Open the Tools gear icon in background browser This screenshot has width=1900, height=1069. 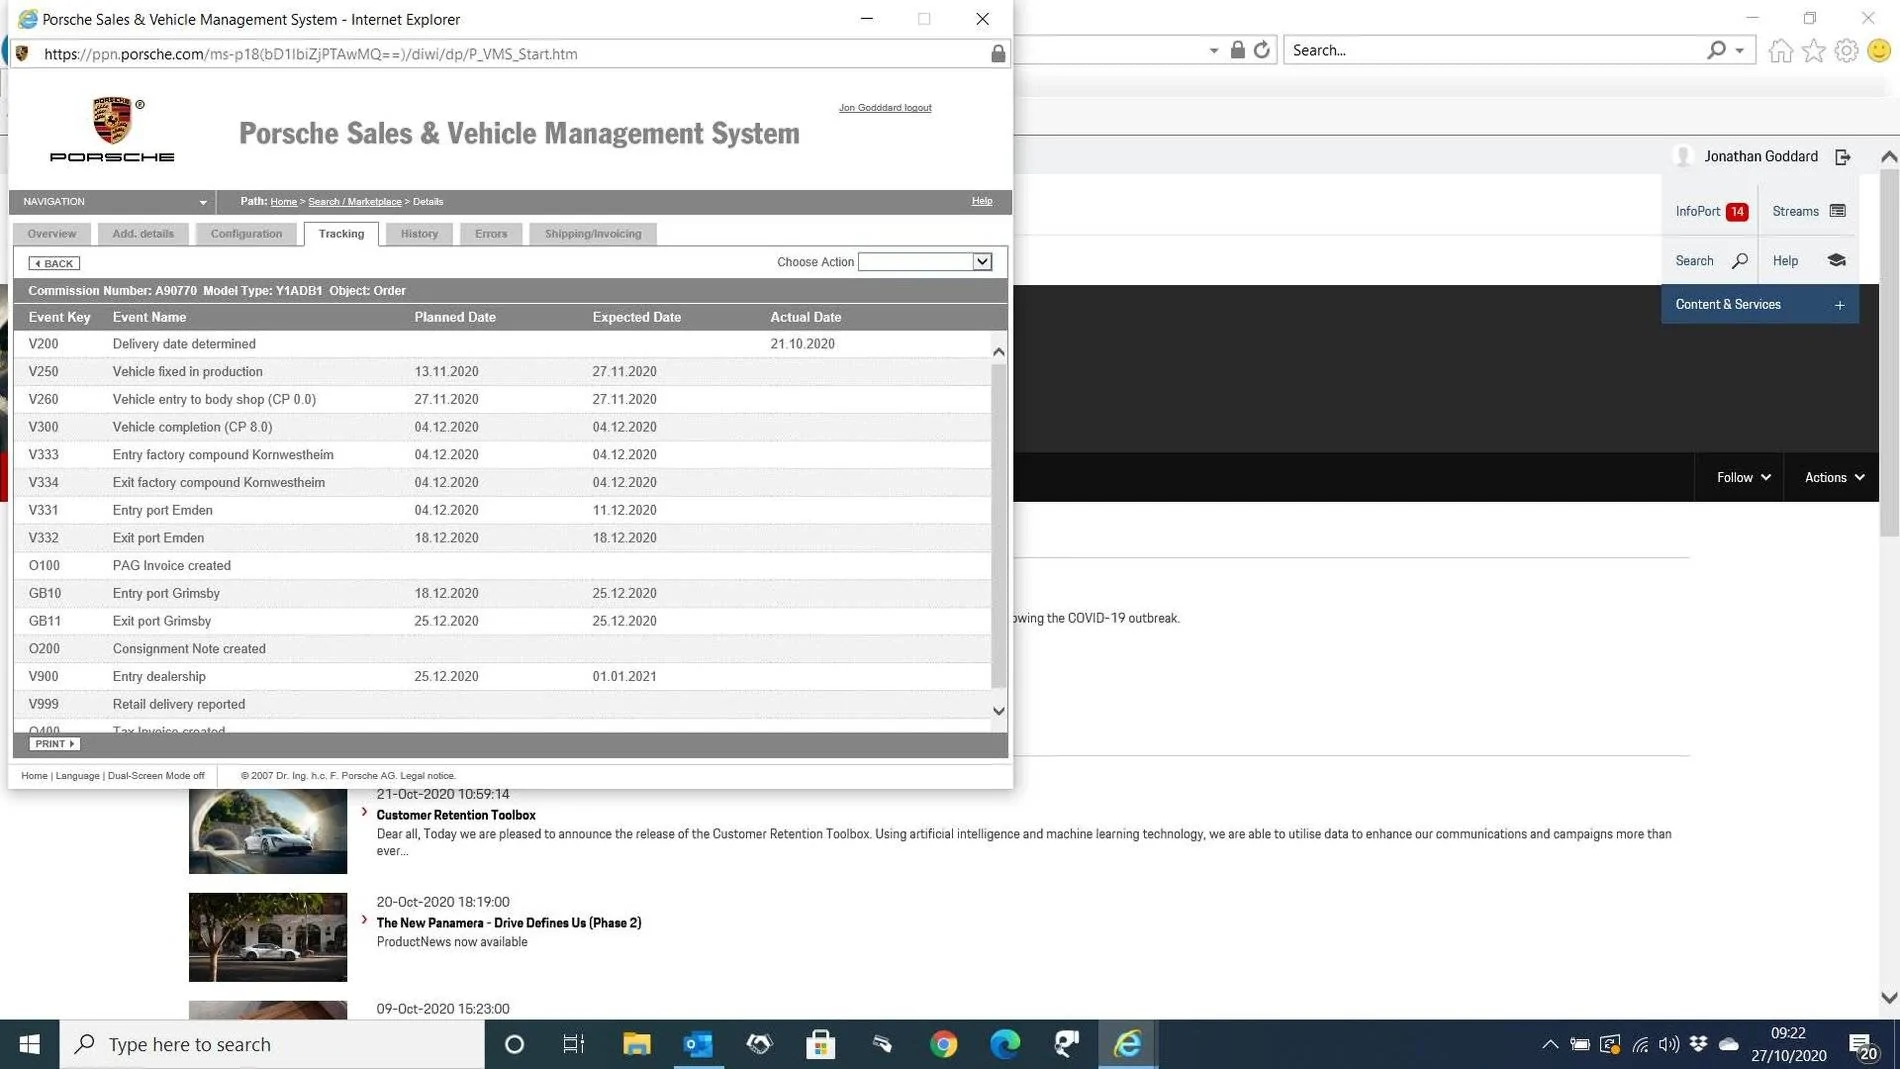click(1846, 50)
